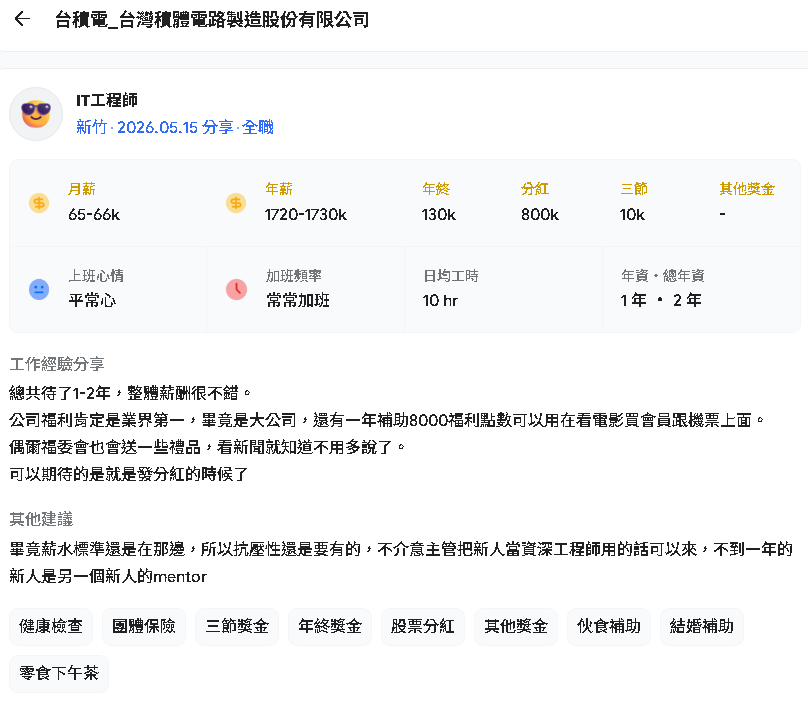The width and height of the screenshot is (808, 704).
Task: Click the 10 hr daily hours value
Action: [440, 300]
